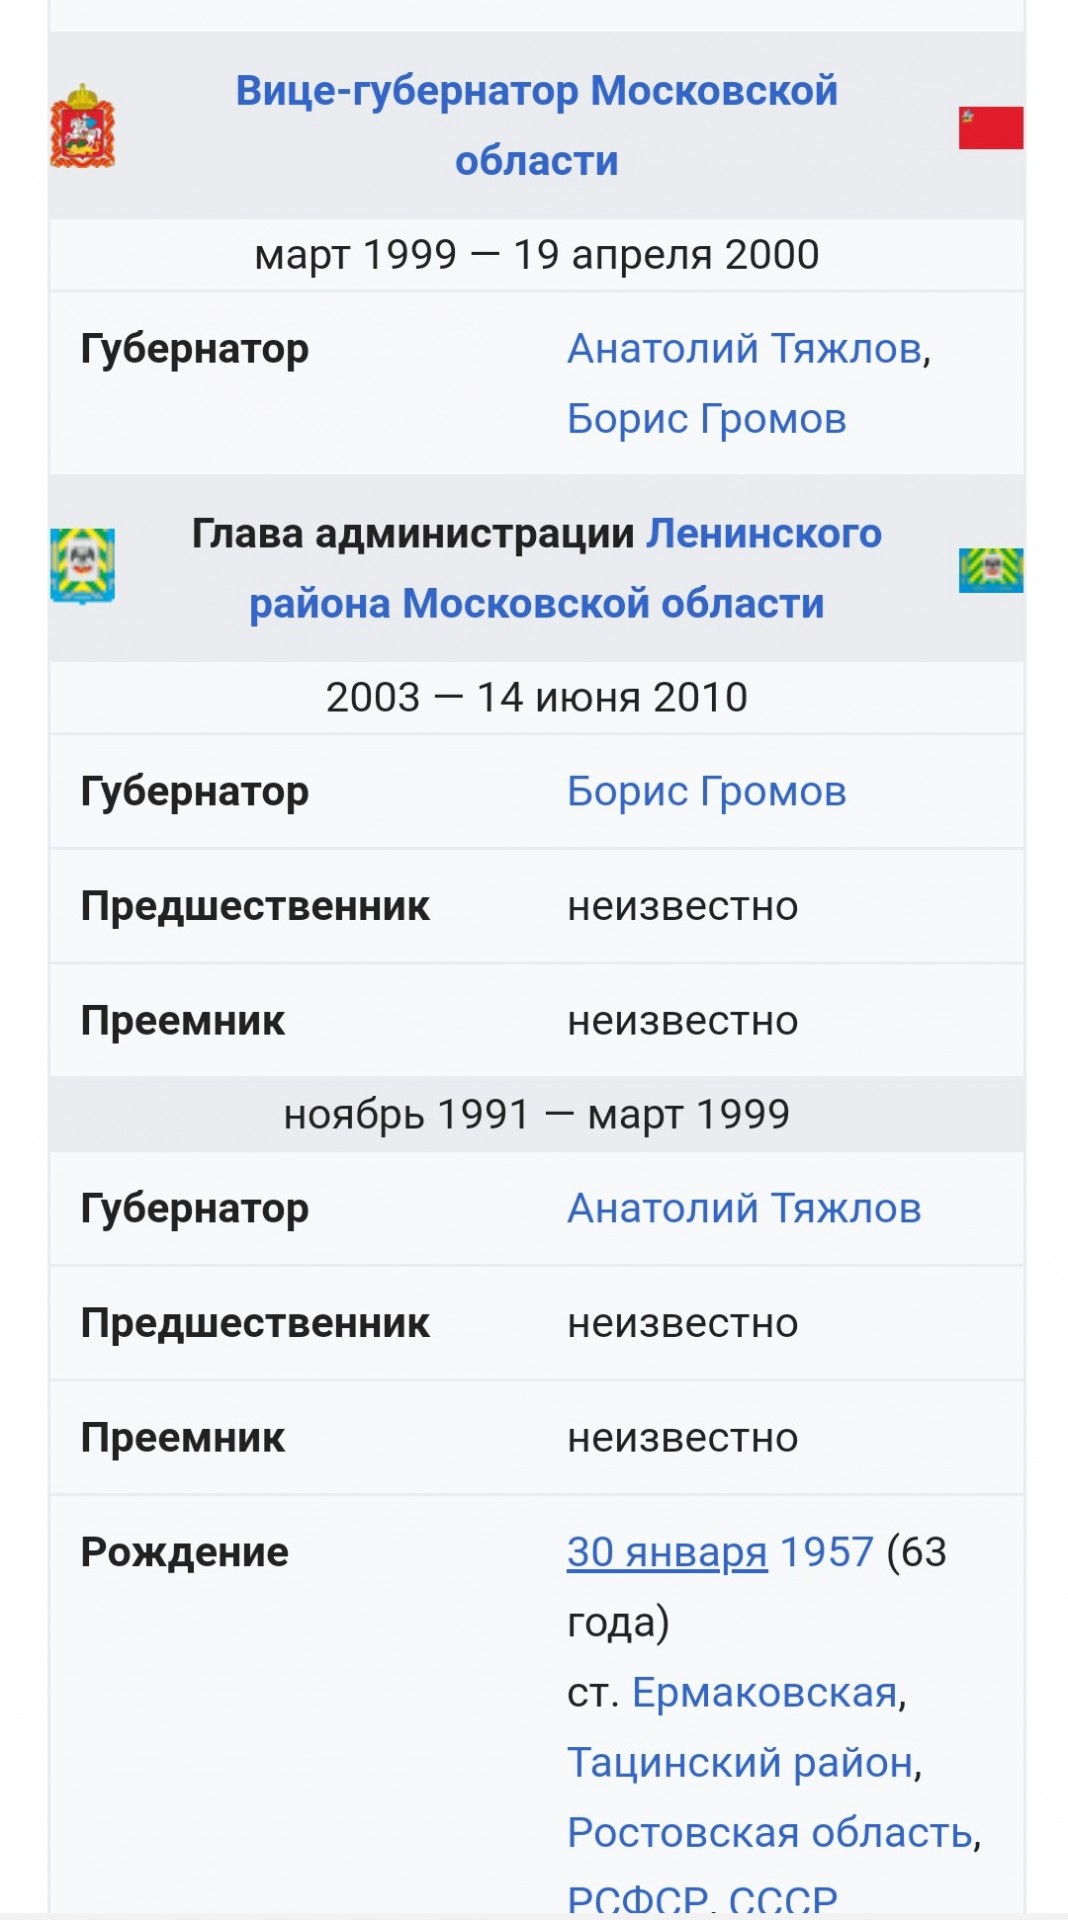Open Борис Громов link under vice-governor section
Viewport: 1068px width, 1920px height.
pyautogui.click(x=707, y=419)
